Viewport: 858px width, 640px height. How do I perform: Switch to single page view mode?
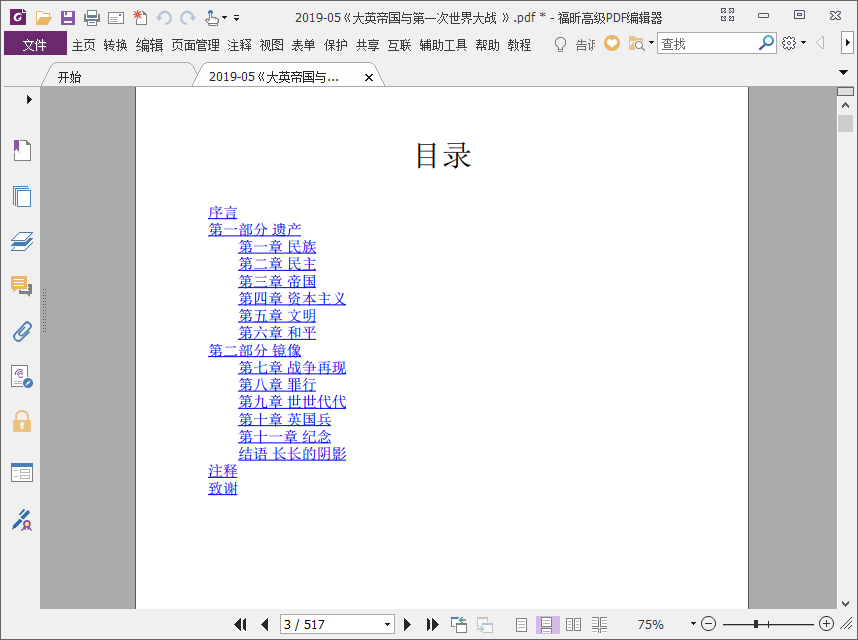521,624
